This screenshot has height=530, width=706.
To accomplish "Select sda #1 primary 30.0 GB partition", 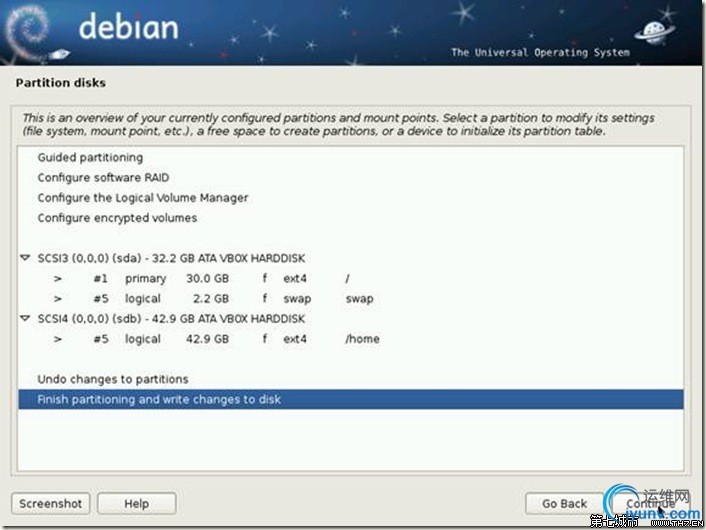I will coord(351,279).
